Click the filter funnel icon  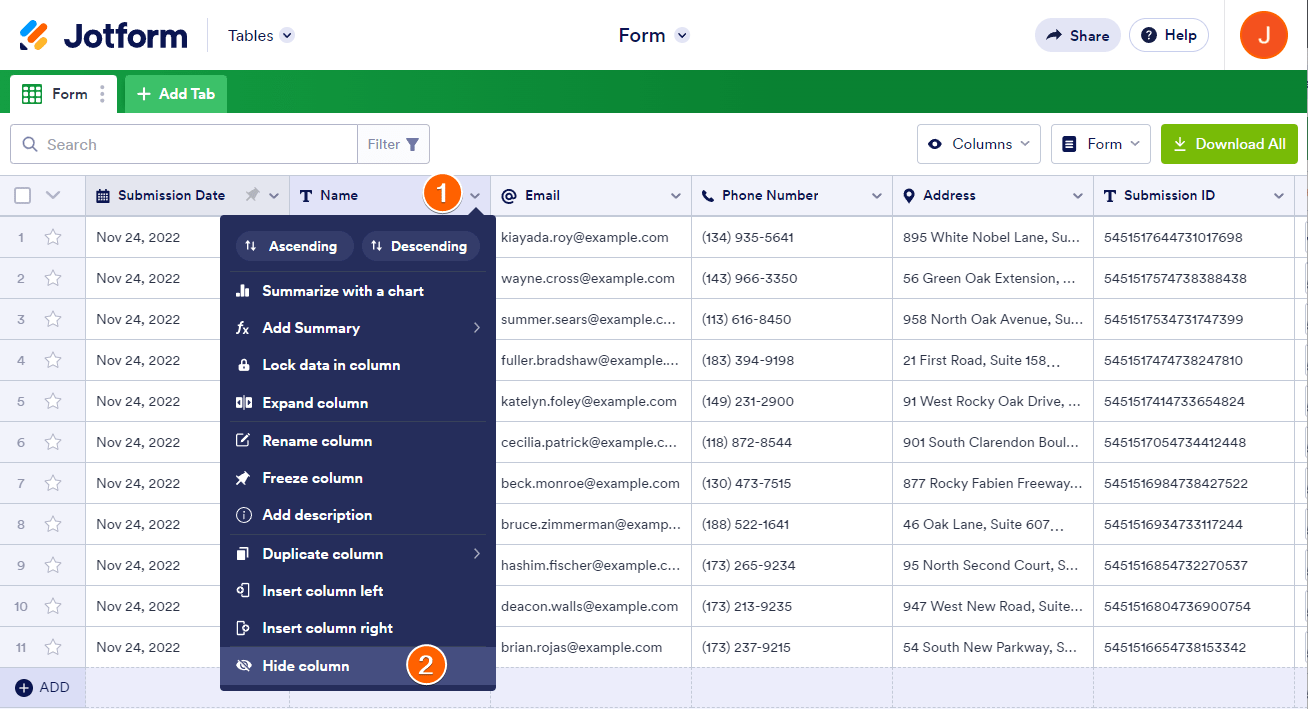click(412, 144)
